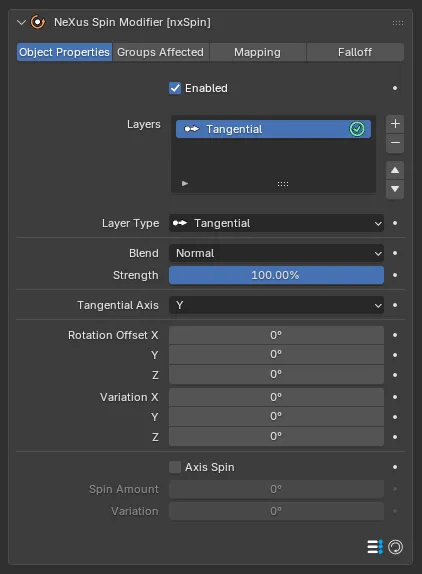Screen dimensions: 422x574
Task: Animate the Rotation Offset X dot
Action: 395,335
